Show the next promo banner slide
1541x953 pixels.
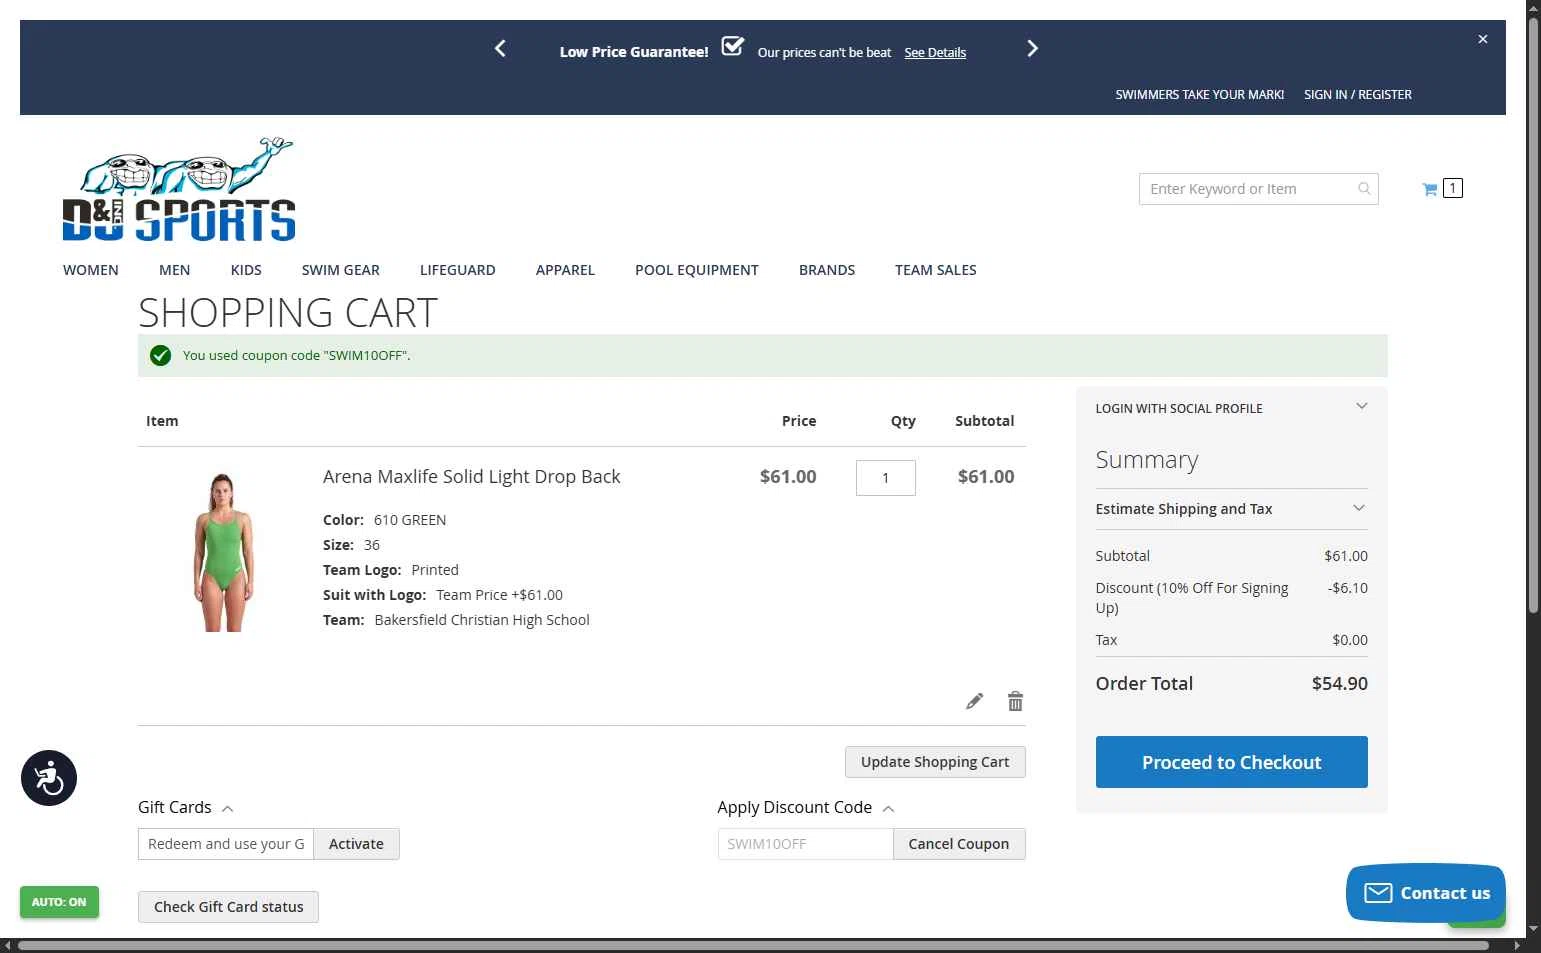click(1033, 48)
